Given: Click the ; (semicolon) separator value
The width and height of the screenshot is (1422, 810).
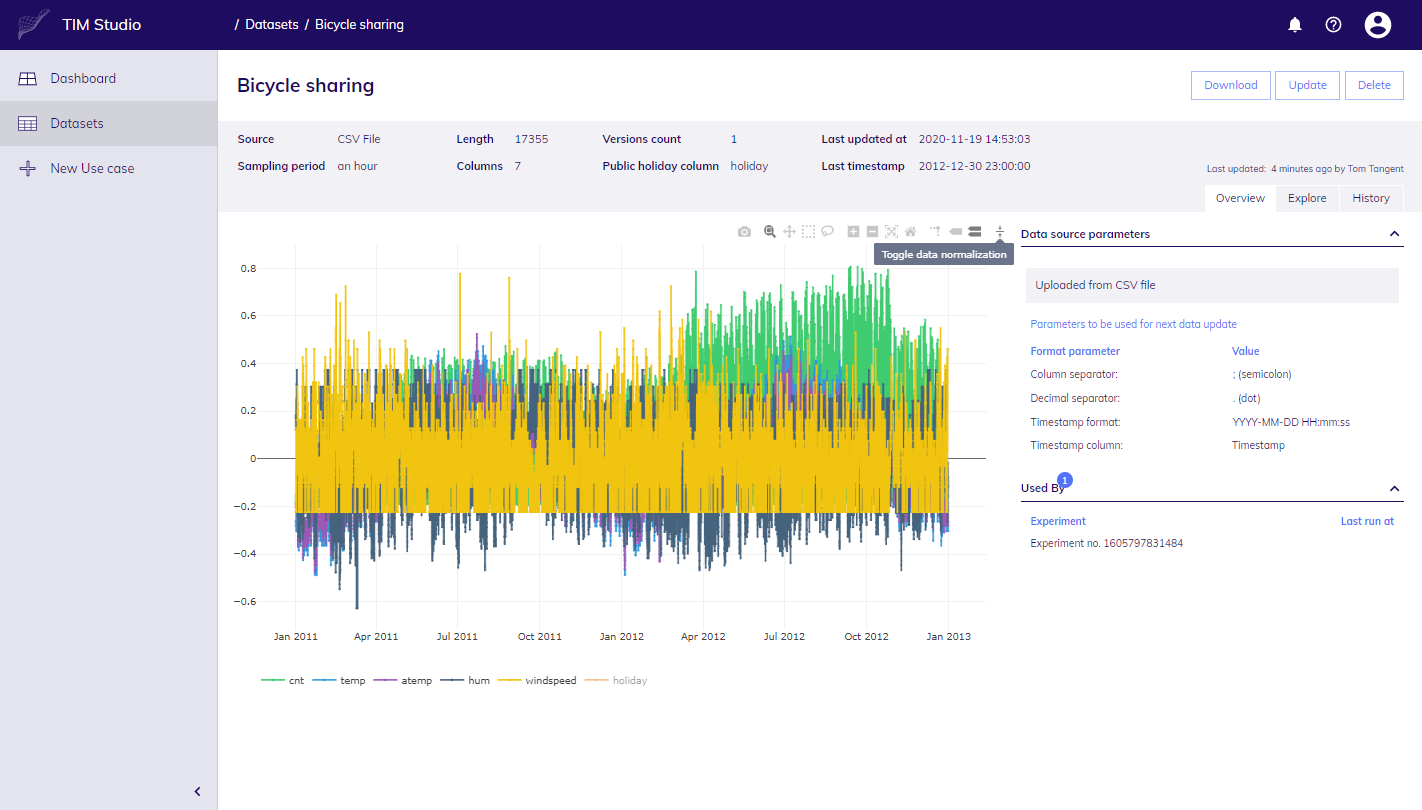Looking at the screenshot, I should point(1262,375).
